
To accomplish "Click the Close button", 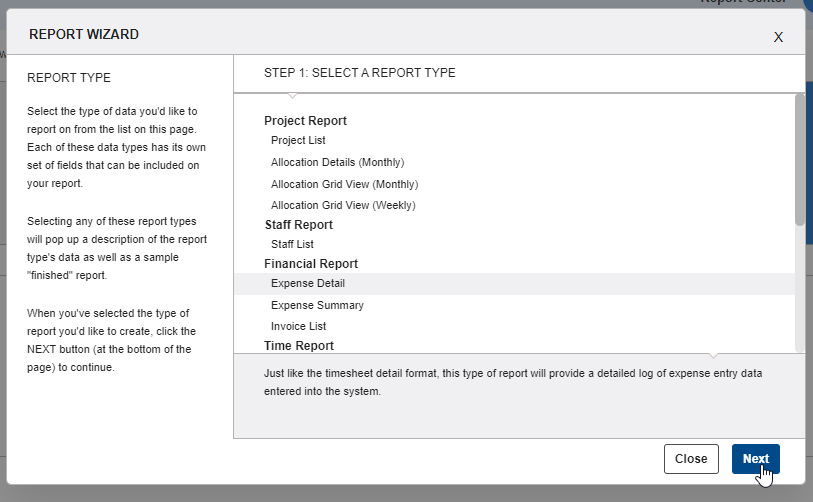I will tap(691, 459).
